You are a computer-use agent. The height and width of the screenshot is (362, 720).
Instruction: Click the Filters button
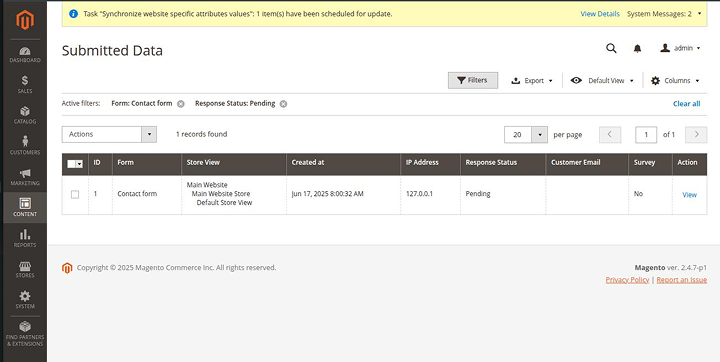tap(473, 80)
